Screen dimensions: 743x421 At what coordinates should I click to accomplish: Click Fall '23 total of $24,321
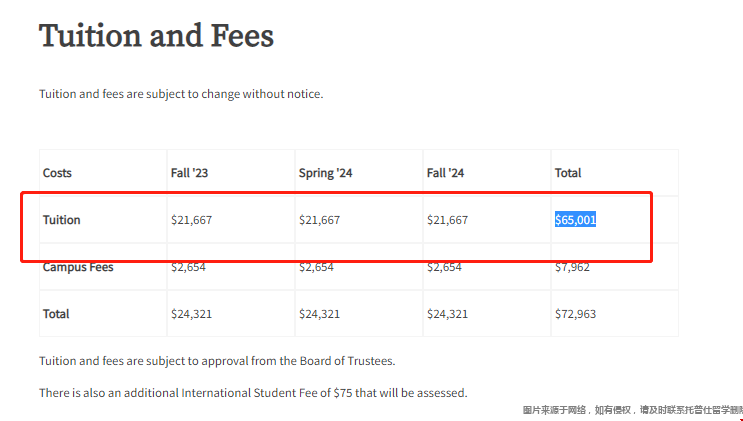pyautogui.click(x=191, y=314)
